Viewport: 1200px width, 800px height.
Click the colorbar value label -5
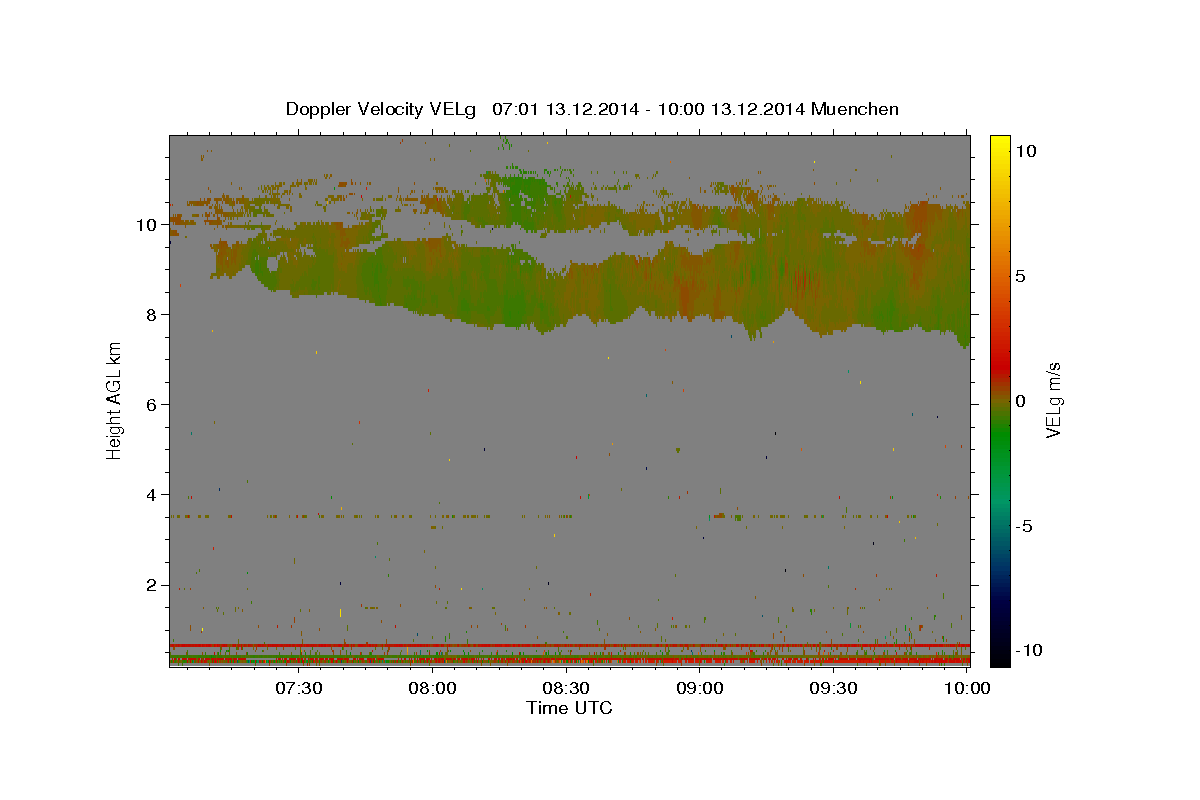click(x=1025, y=525)
